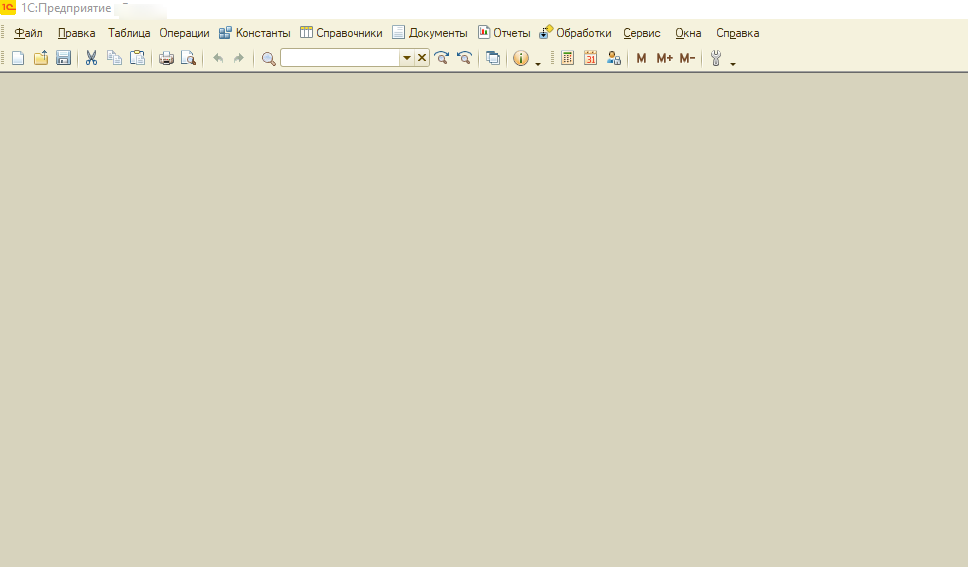This screenshot has width=968, height=567.
Task: Click the open file folder icon
Action: pos(41,58)
